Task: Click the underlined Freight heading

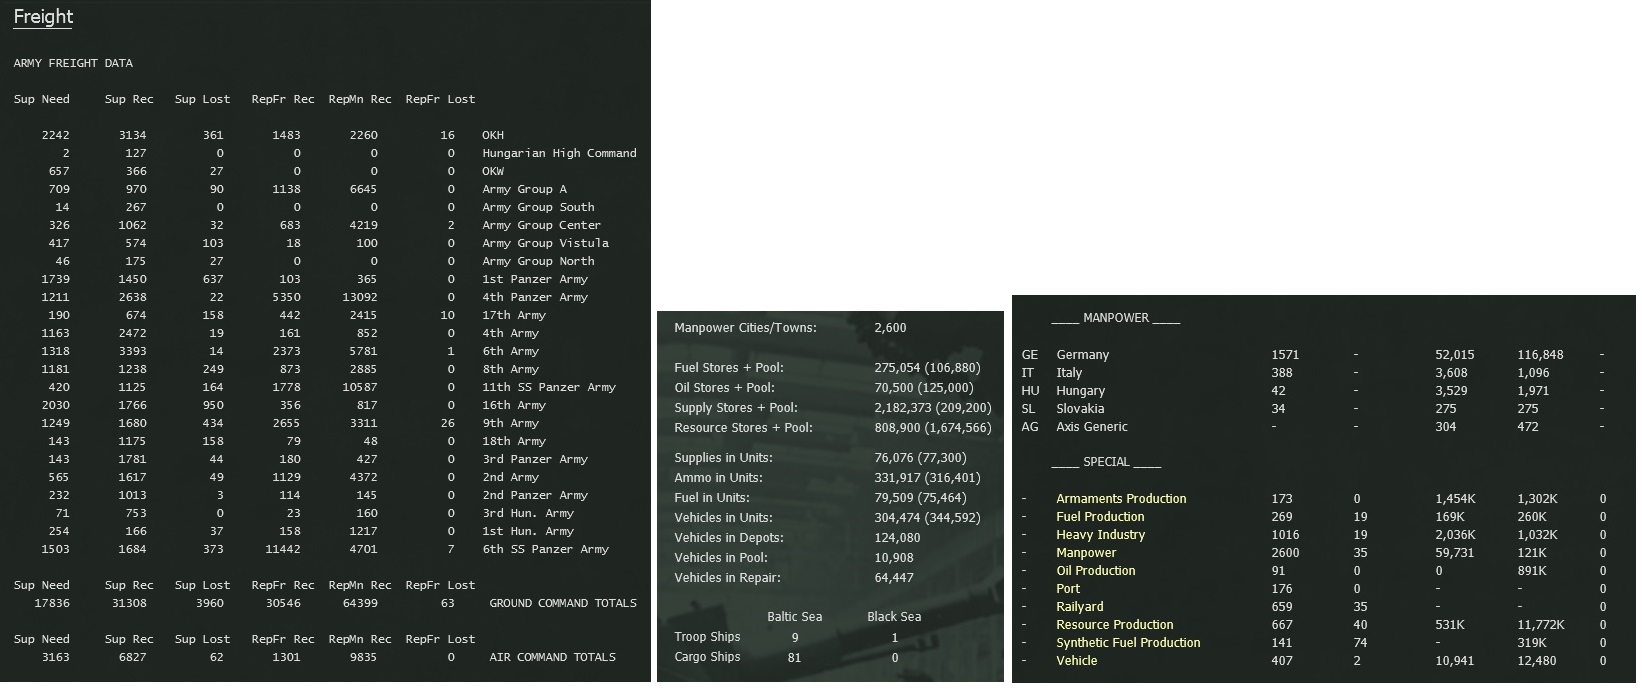Action: pyautogui.click(x=43, y=17)
